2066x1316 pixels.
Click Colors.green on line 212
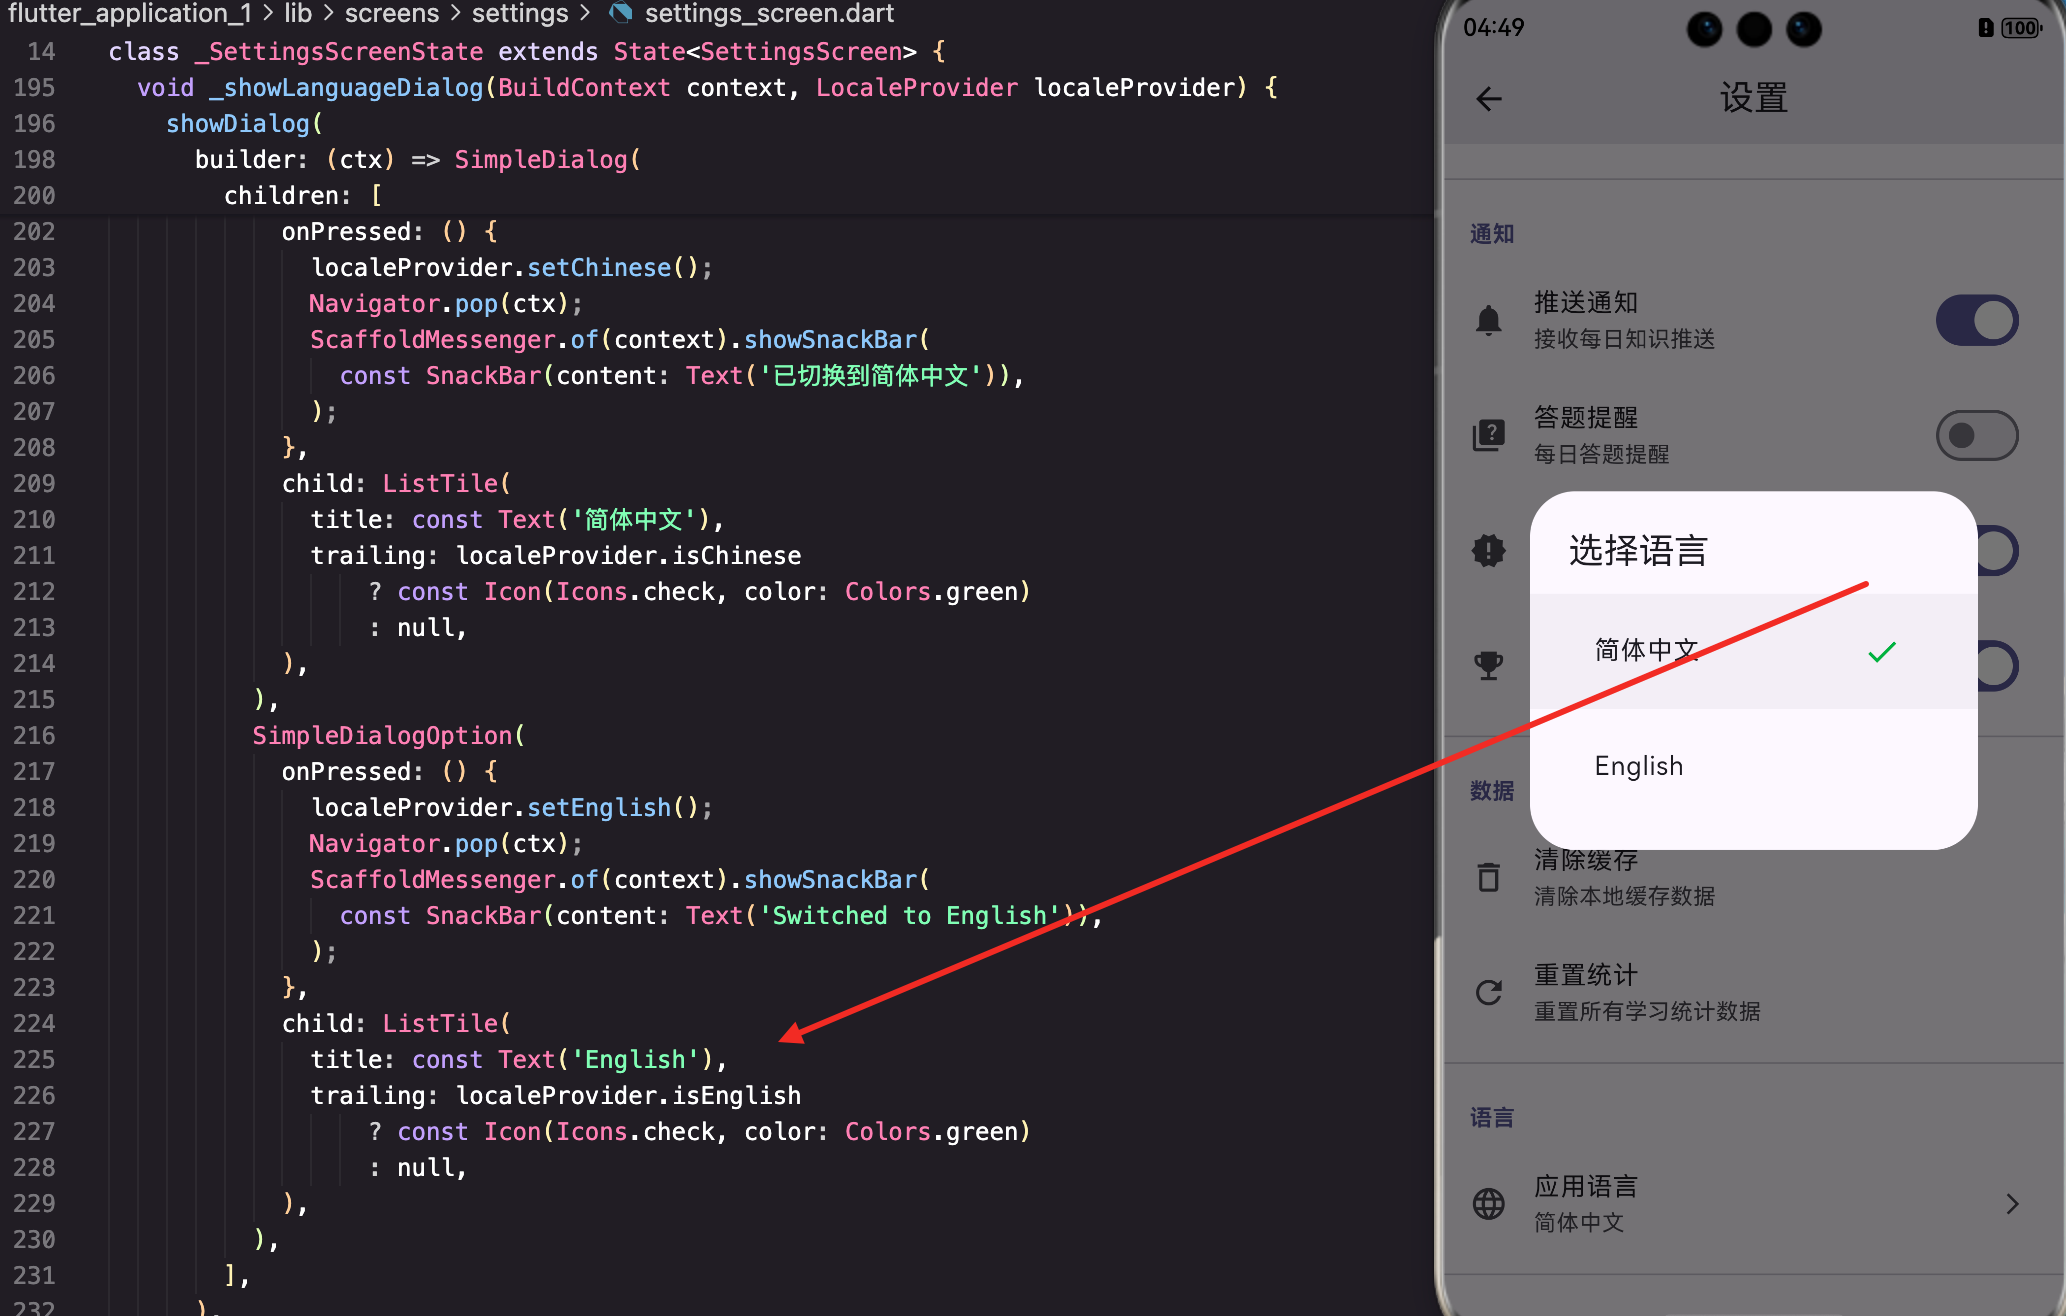tap(931, 591)
